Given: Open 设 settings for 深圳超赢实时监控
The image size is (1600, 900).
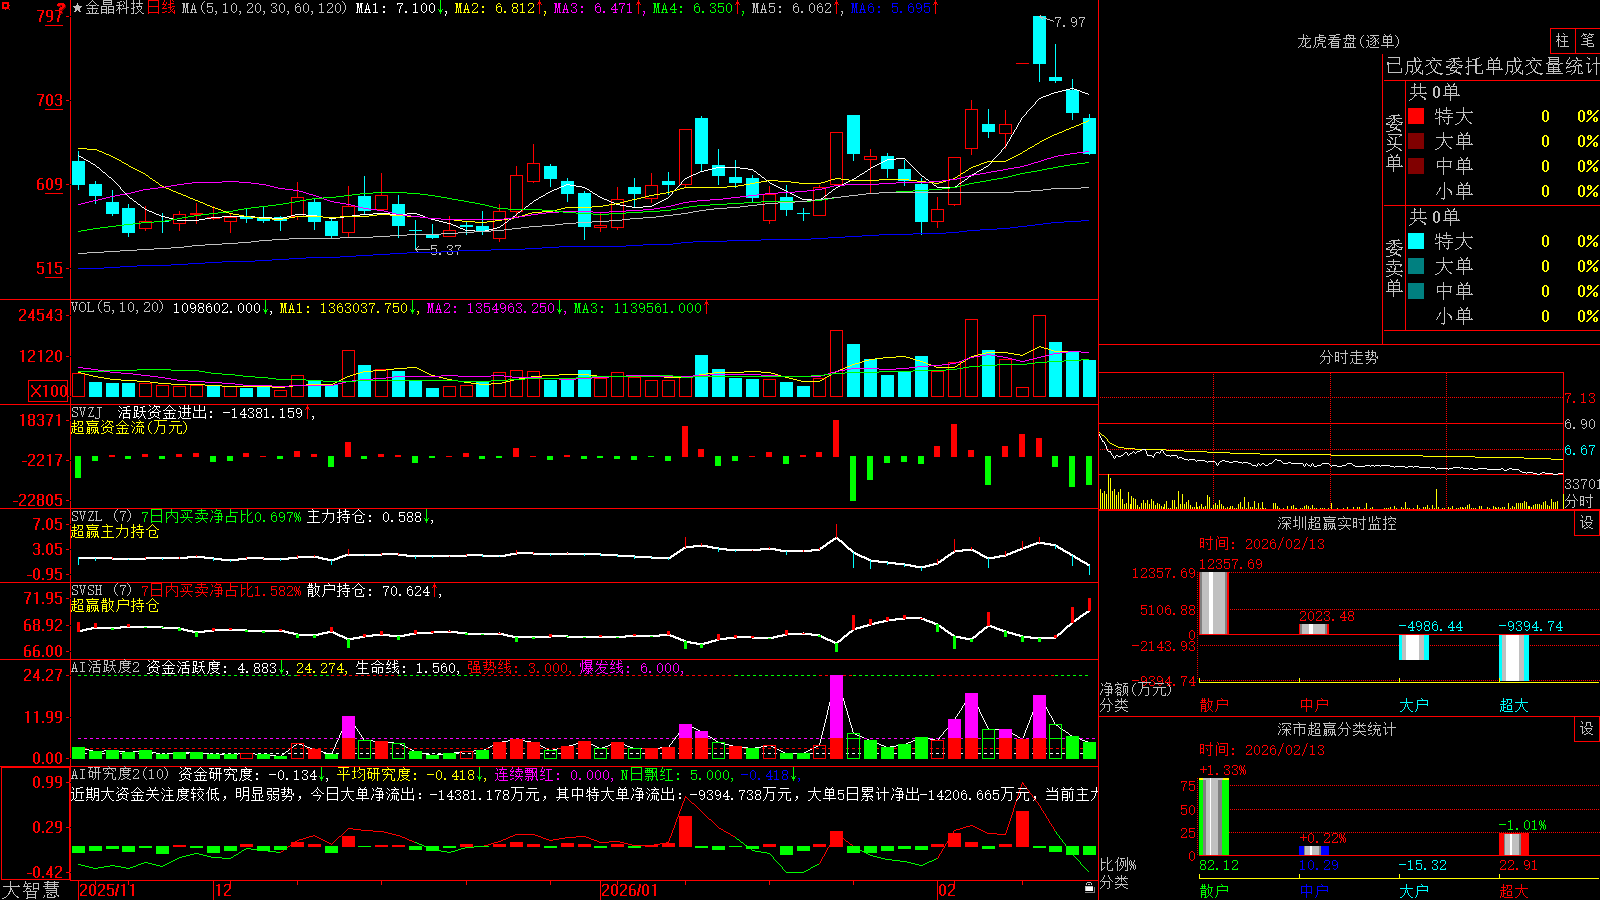Looking at the screenshot, I should pyautogui.click(x=1587, y=523).
